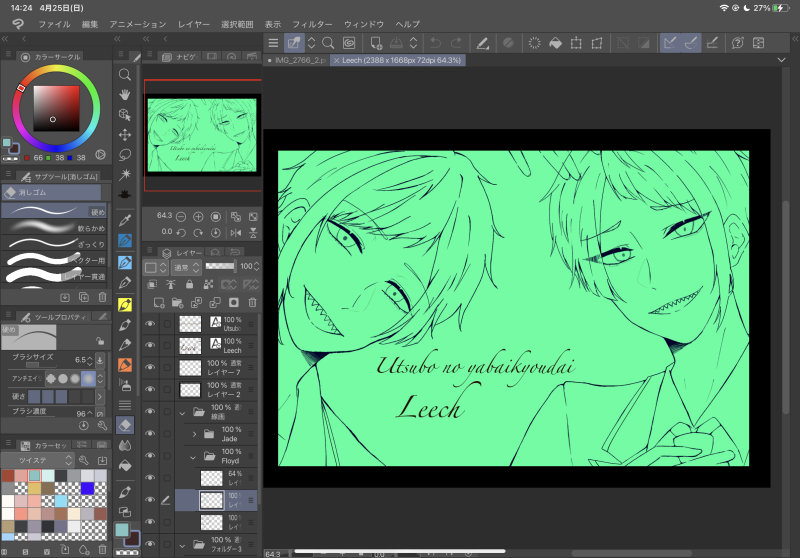Create new layer folder icon
Screen dimensions: 800x558
[x=178, y=303]
